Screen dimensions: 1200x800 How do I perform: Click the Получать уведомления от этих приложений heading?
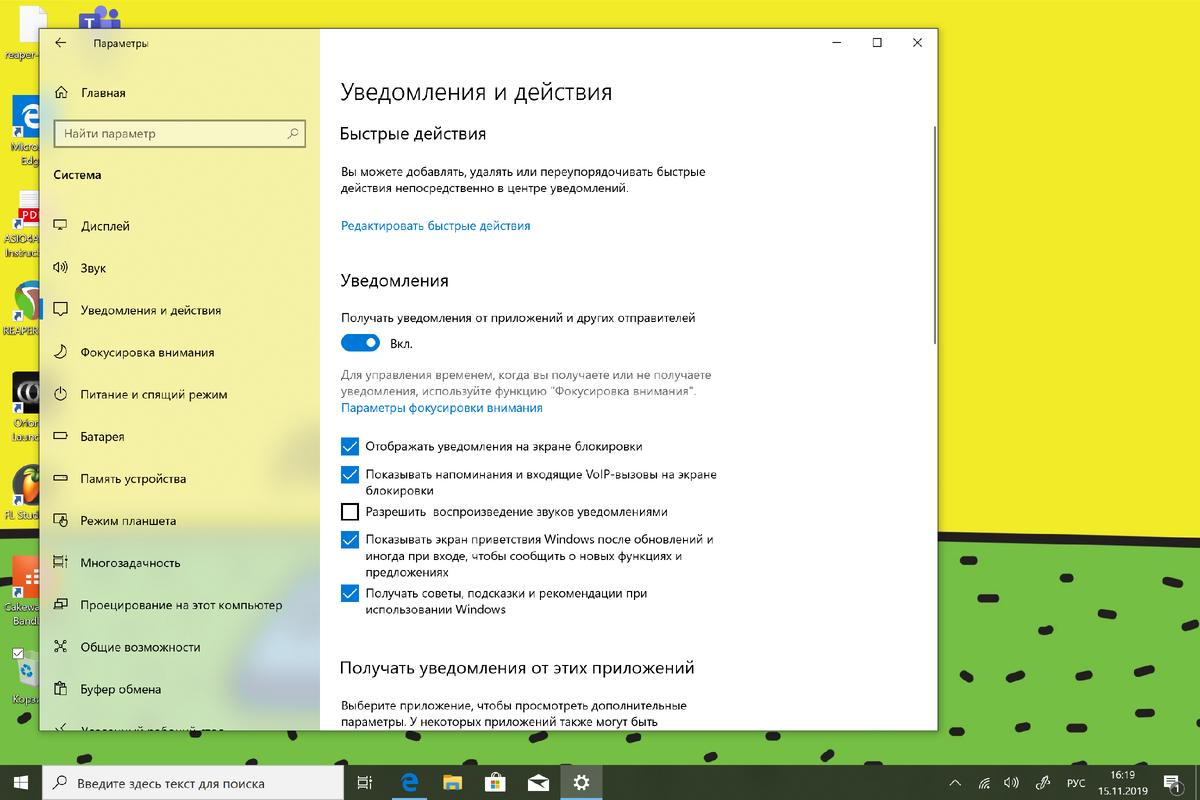pyautogui.click(x=517, y=667)
